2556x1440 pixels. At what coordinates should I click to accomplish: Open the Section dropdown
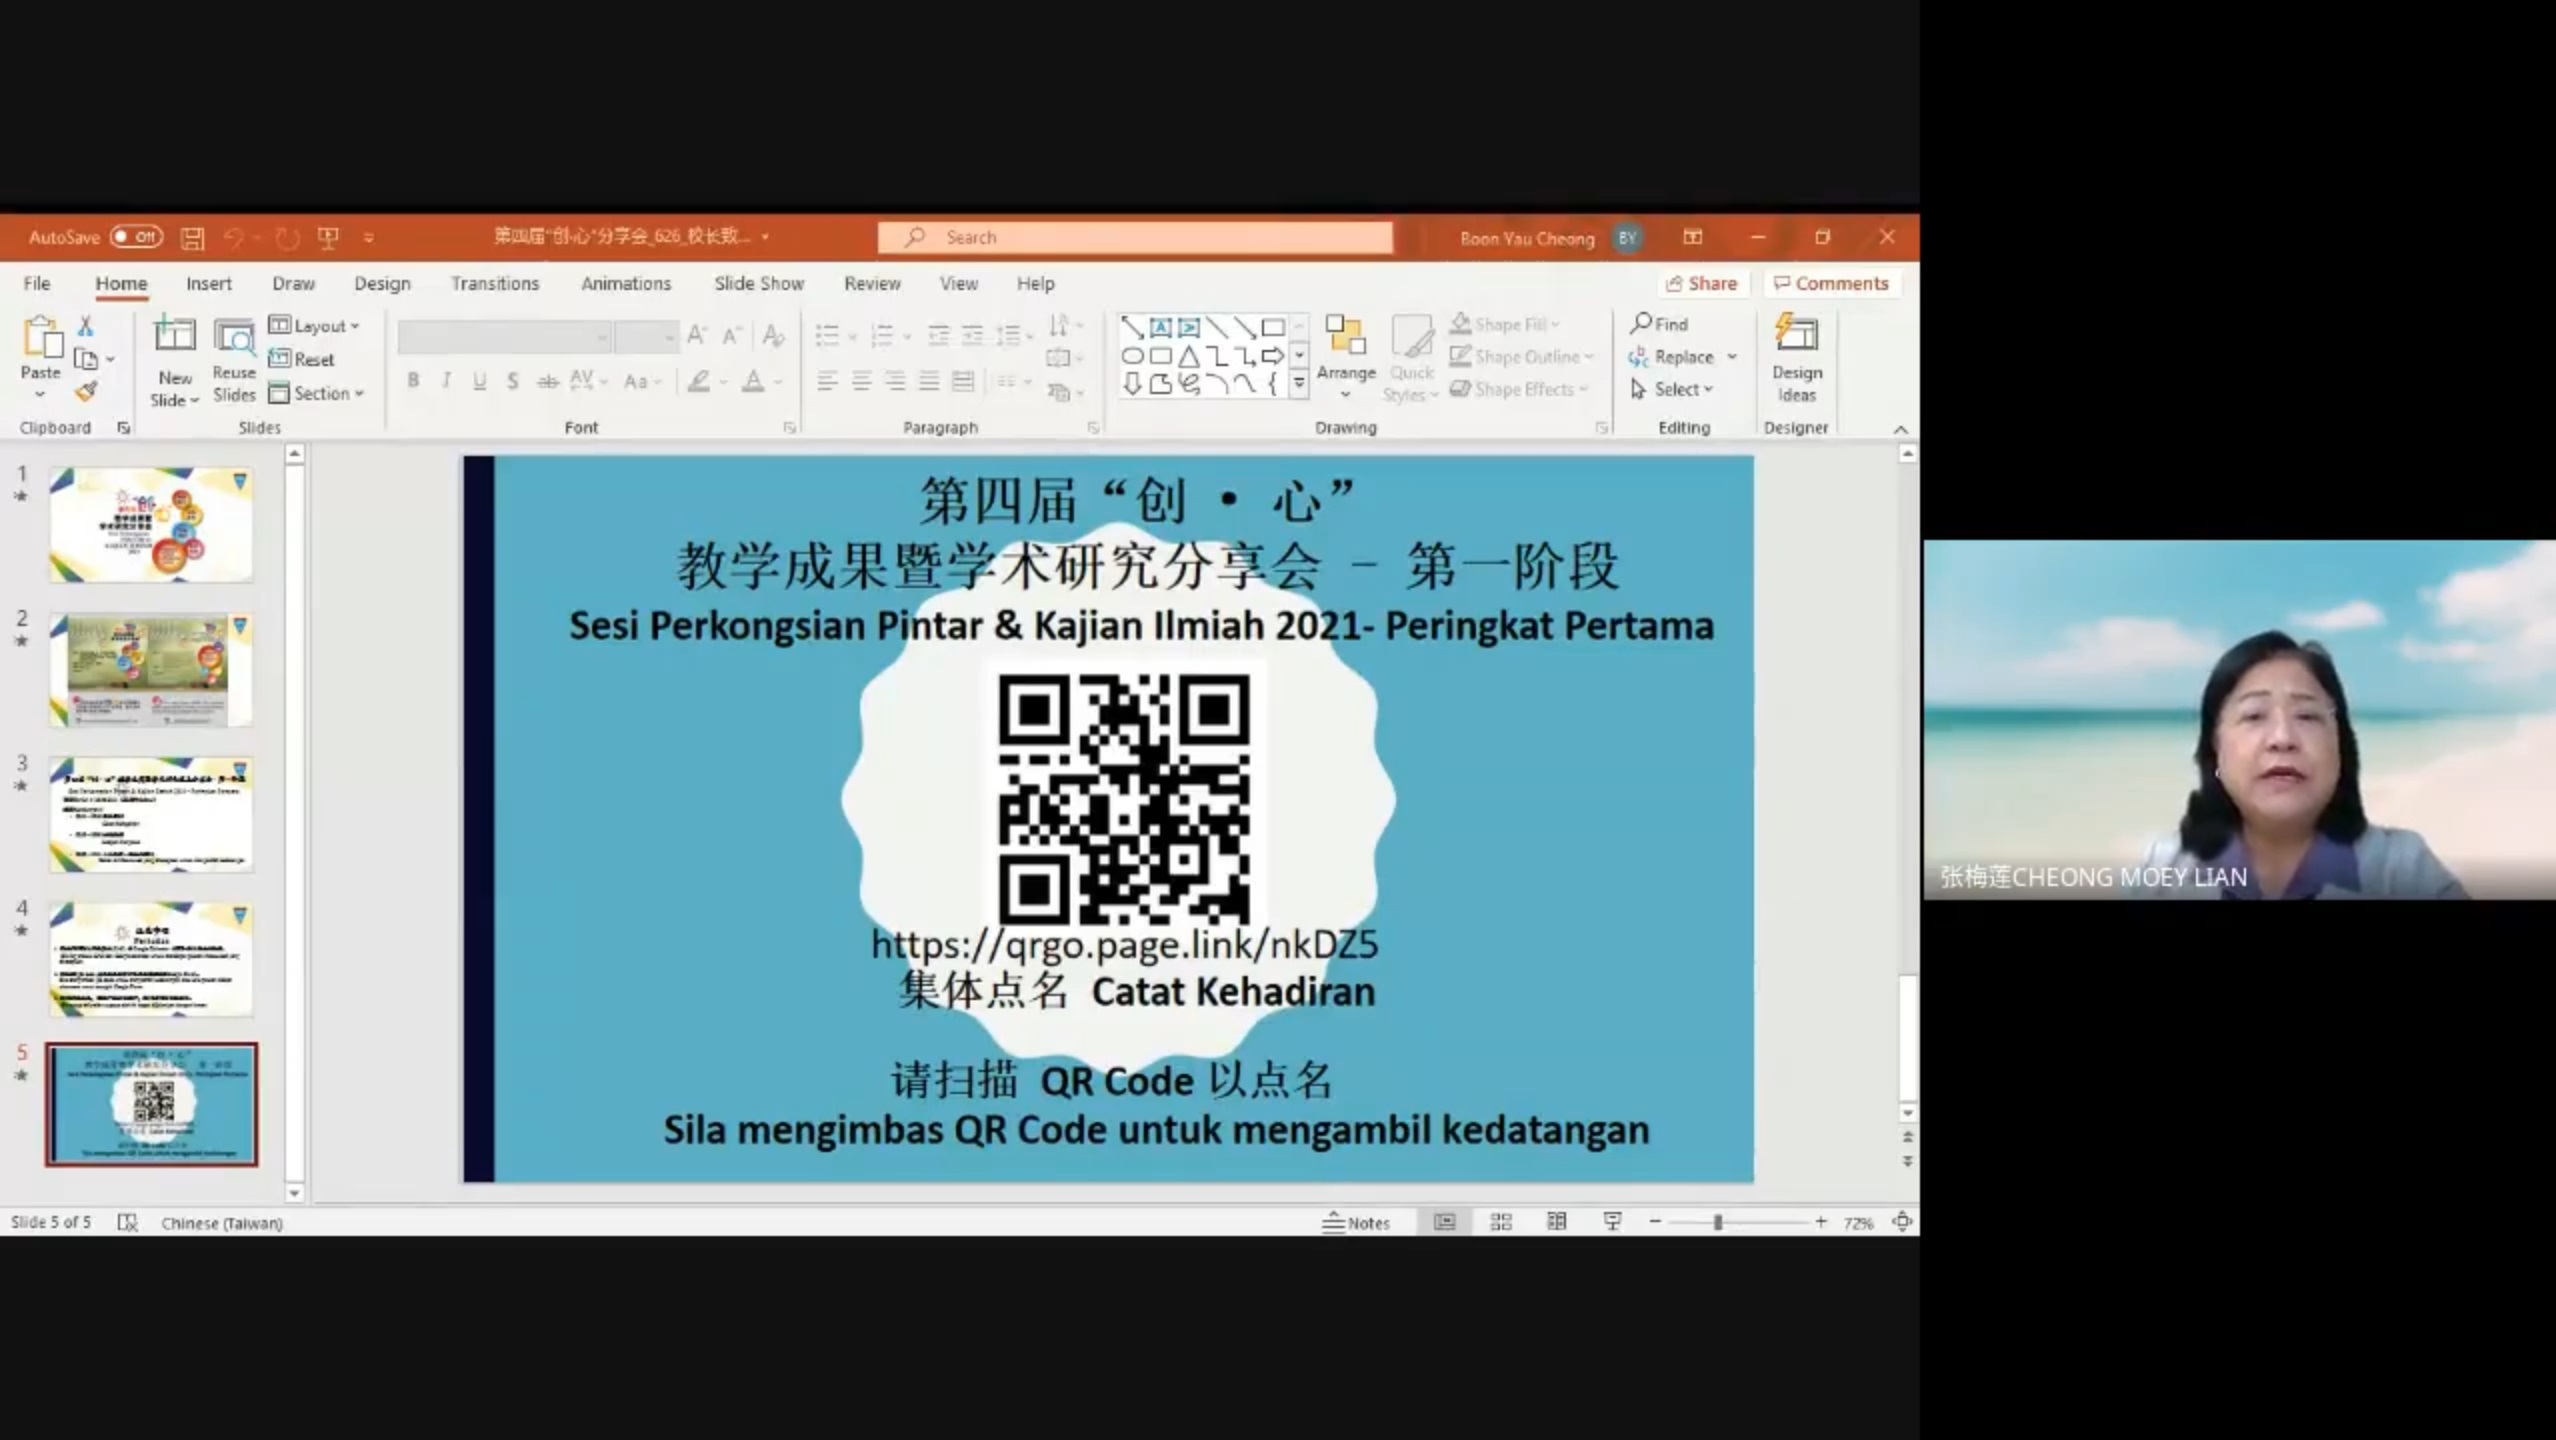[x=316, y=393]
